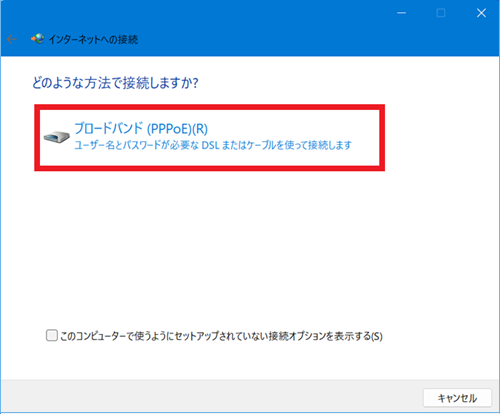Viewport: 500px width, 414px height.
Task: Minimize the wizard window
Action: [x=401, y=13]
